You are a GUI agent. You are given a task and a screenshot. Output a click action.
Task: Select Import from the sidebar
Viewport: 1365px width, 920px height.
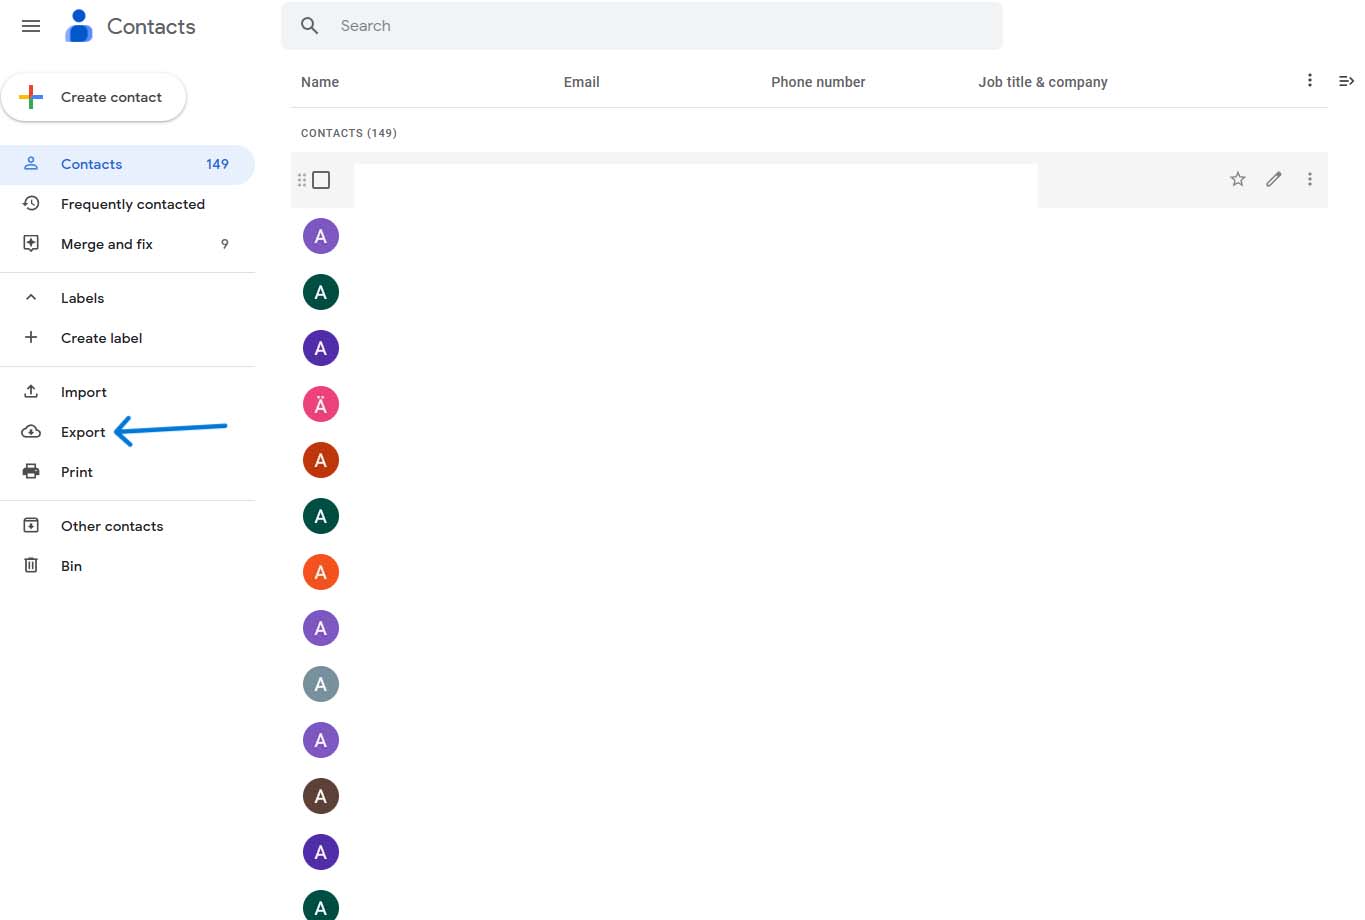pos(83,391)
